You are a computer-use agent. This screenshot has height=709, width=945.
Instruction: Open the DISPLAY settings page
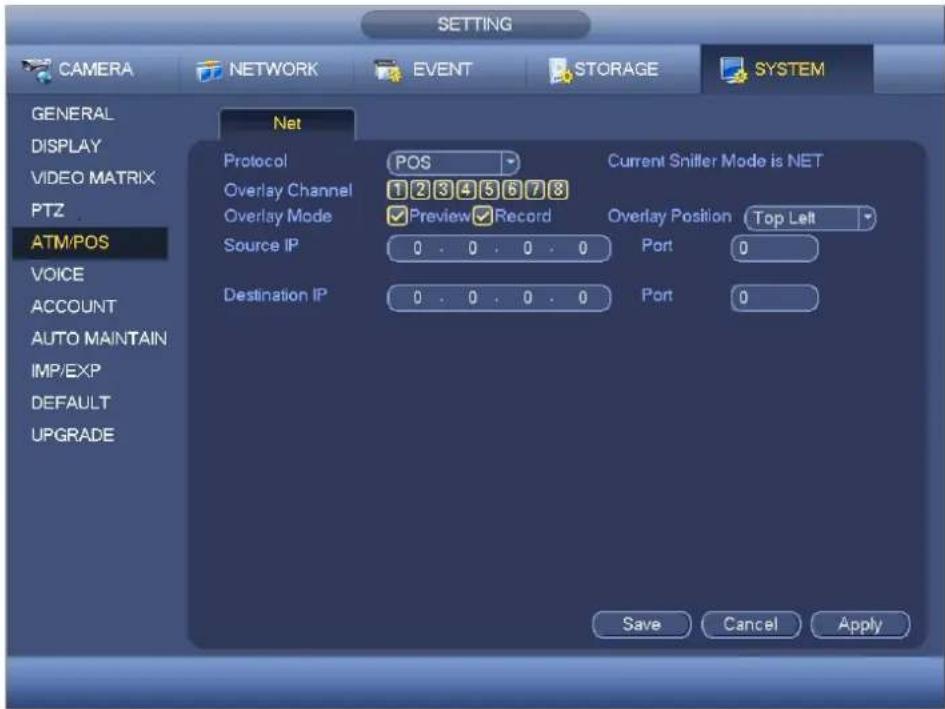(66, 146)
